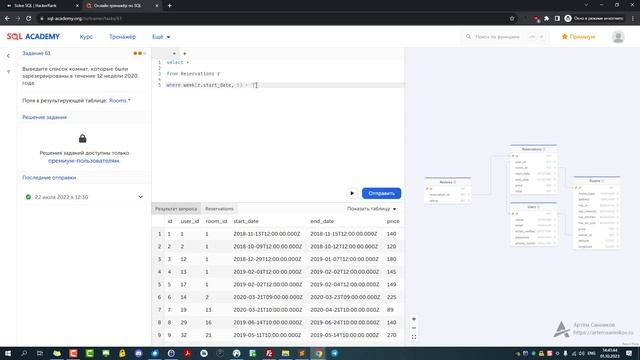
Task: Click the price cell showing 225
Action: click(x=391, y=297)
